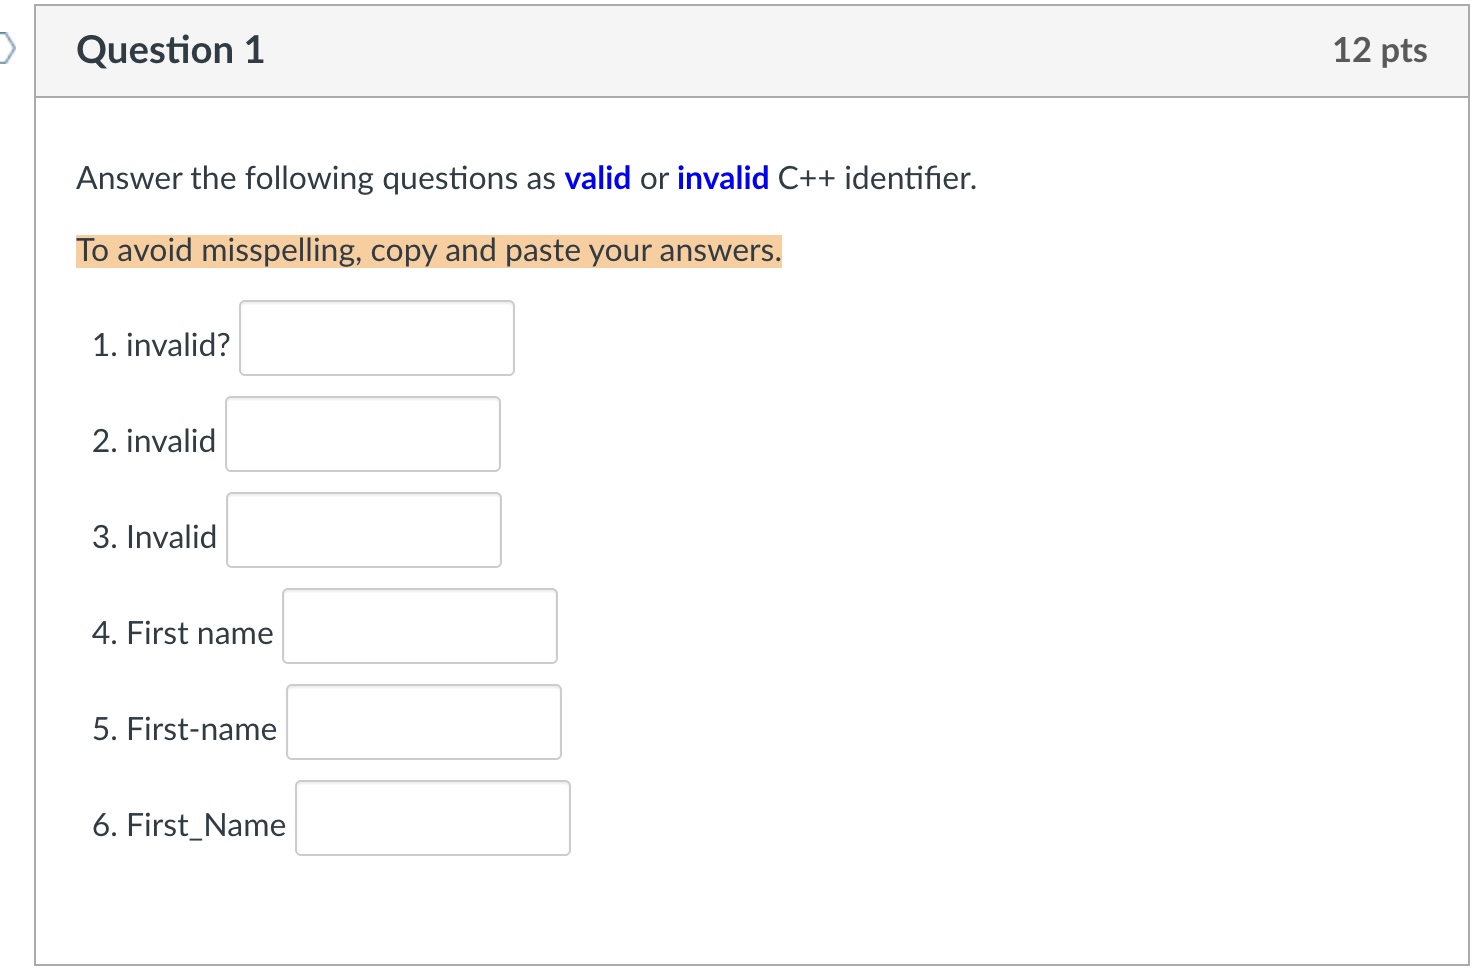Click inside the answer box for "First name"
1472x978 pixels.
(x=419, y=626)
